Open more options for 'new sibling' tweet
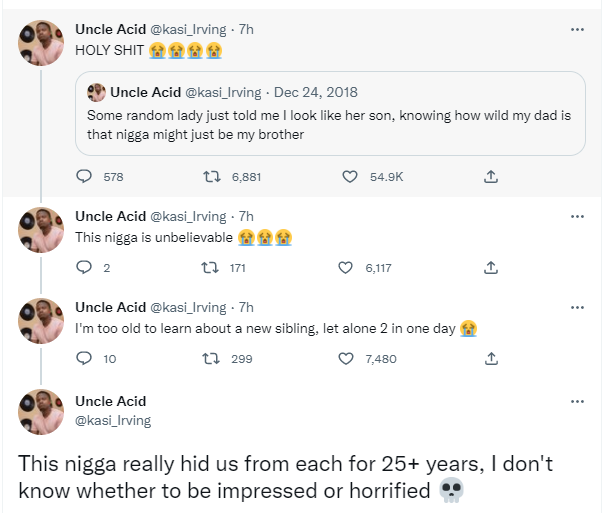The width and height of the screenshot is (614, 513). pyautogui.click(x=577, y=307)
